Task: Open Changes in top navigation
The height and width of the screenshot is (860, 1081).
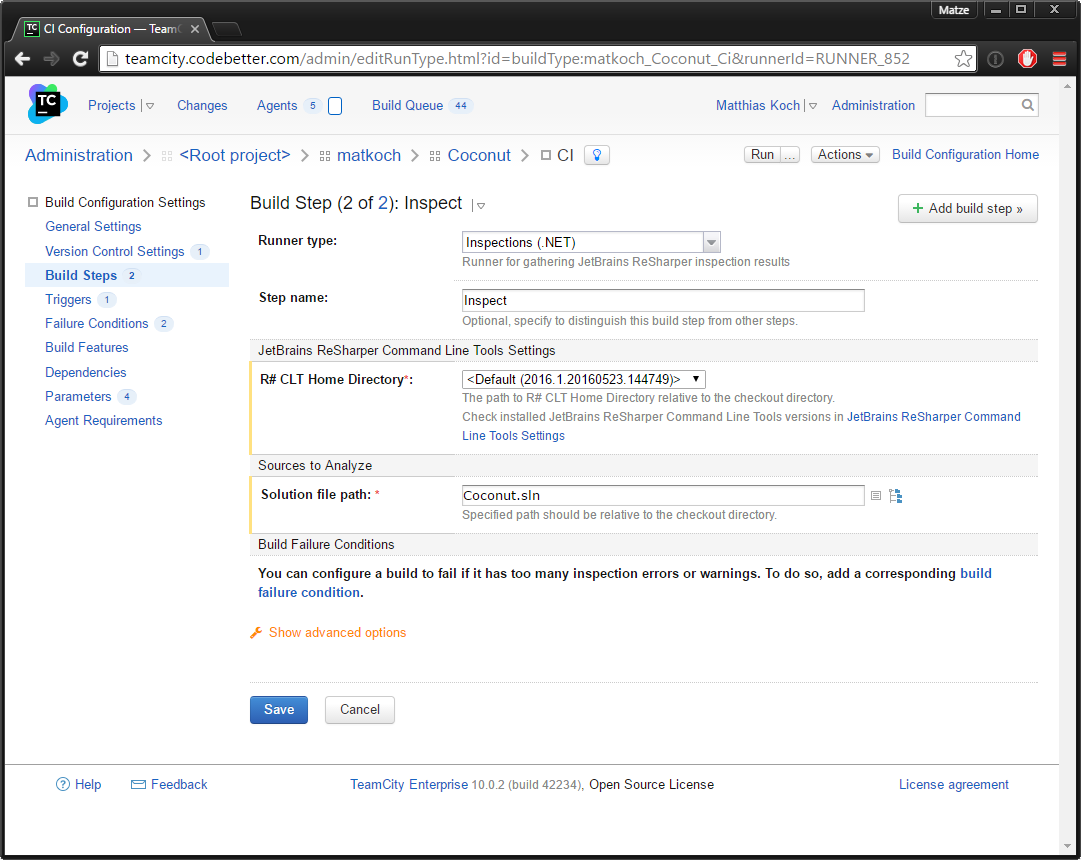Action: pos(202,106)
